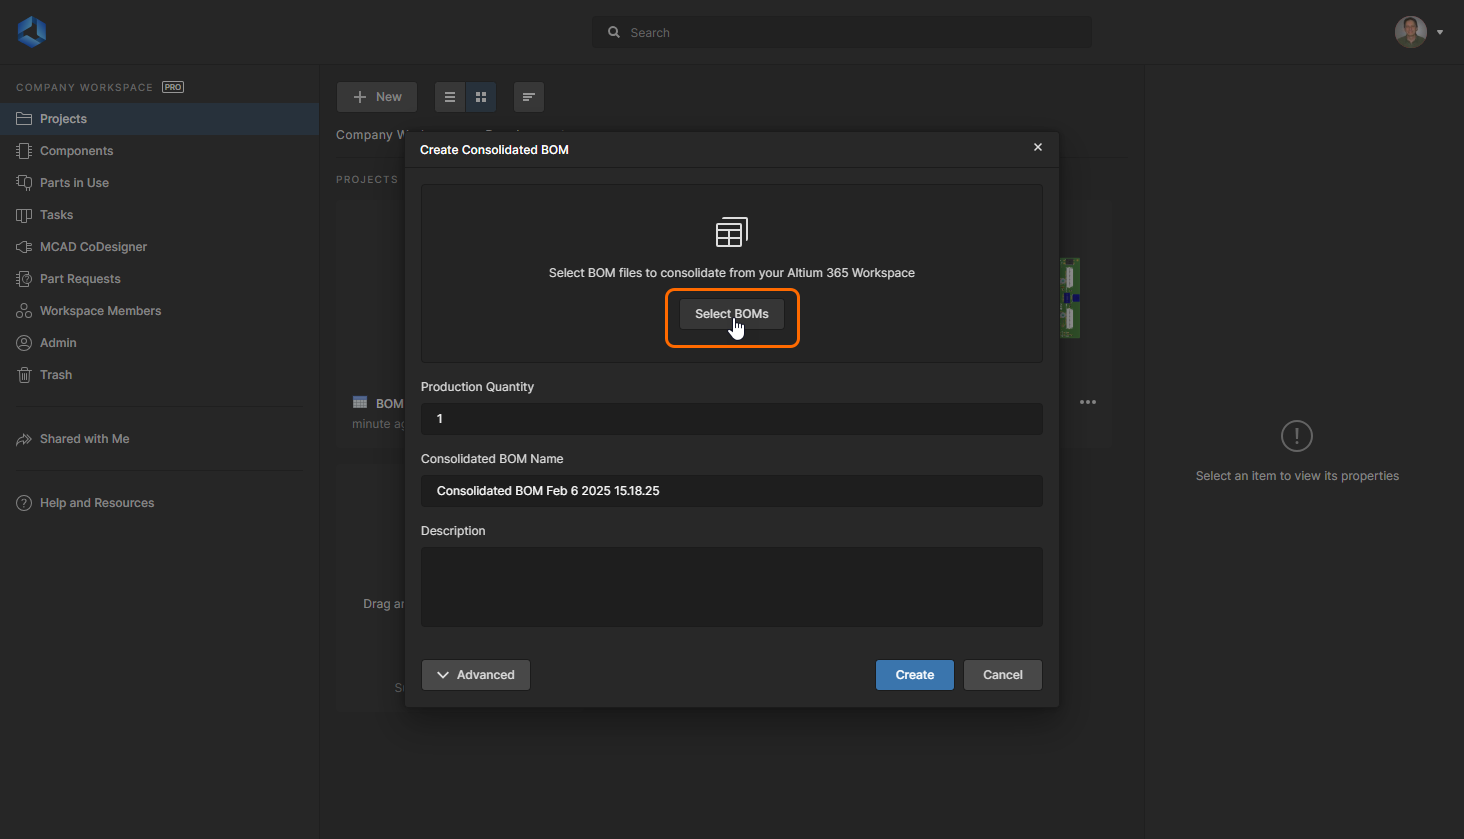Open Part Requests in sidebar
Image resolution: width=1464 pixels, height=839 pixels.
(x=160, y=279)
